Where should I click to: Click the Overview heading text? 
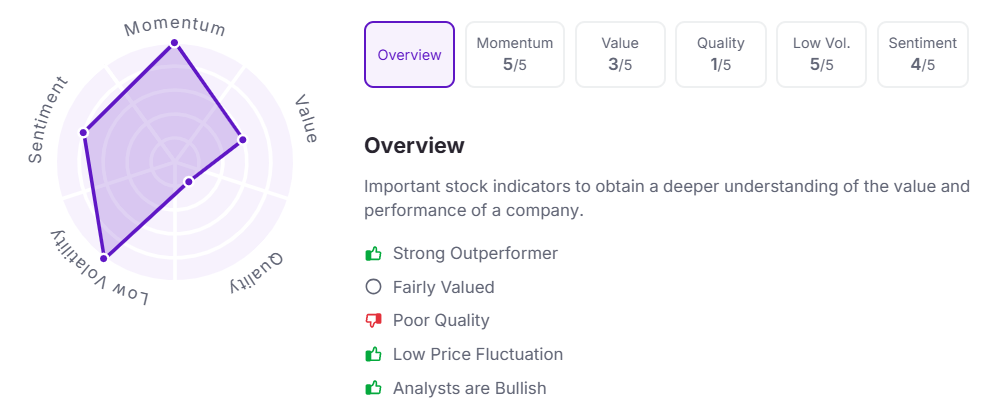click(414, 145)
